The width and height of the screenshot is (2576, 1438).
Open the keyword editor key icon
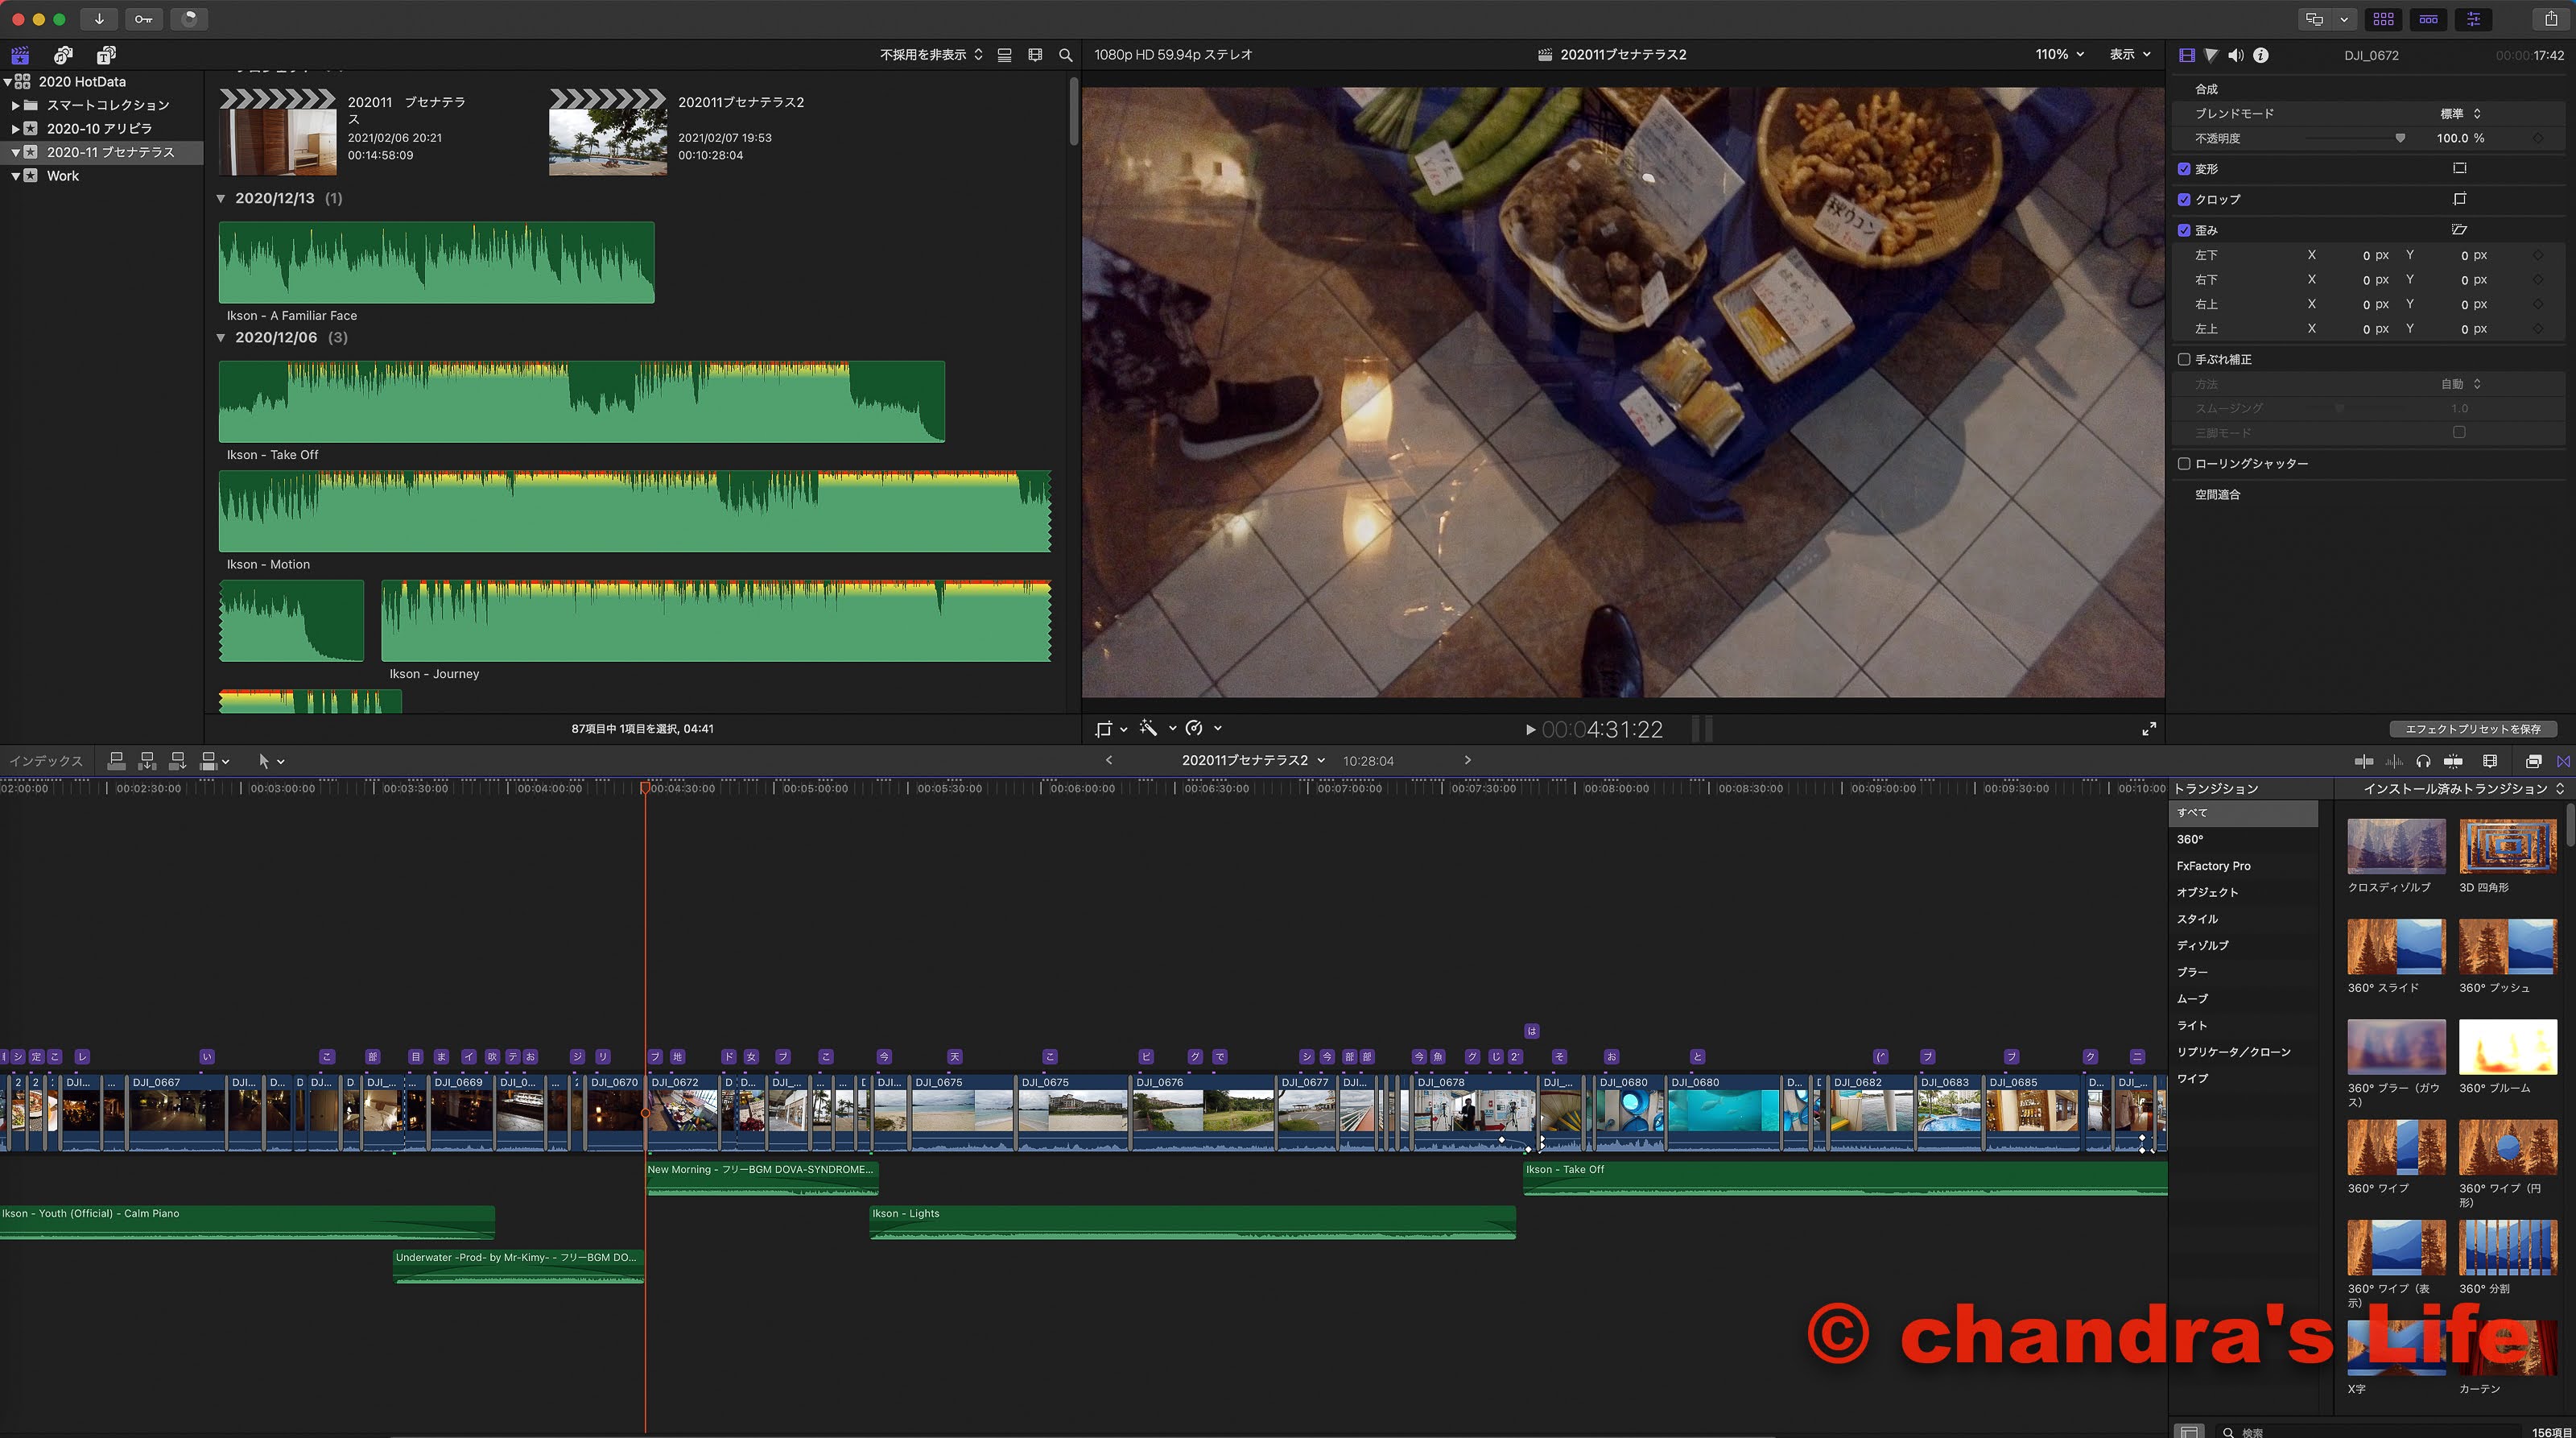point(144,19)
